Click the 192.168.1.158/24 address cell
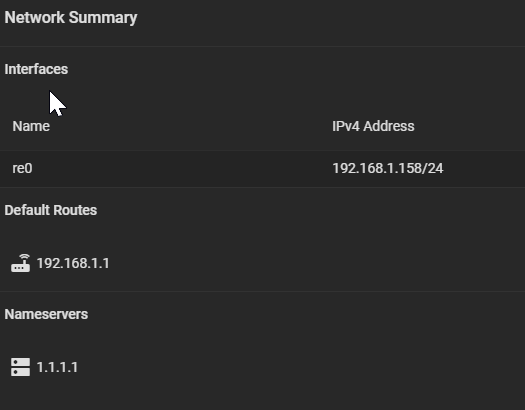The image size is (525, 410). [x=388, y=168]
